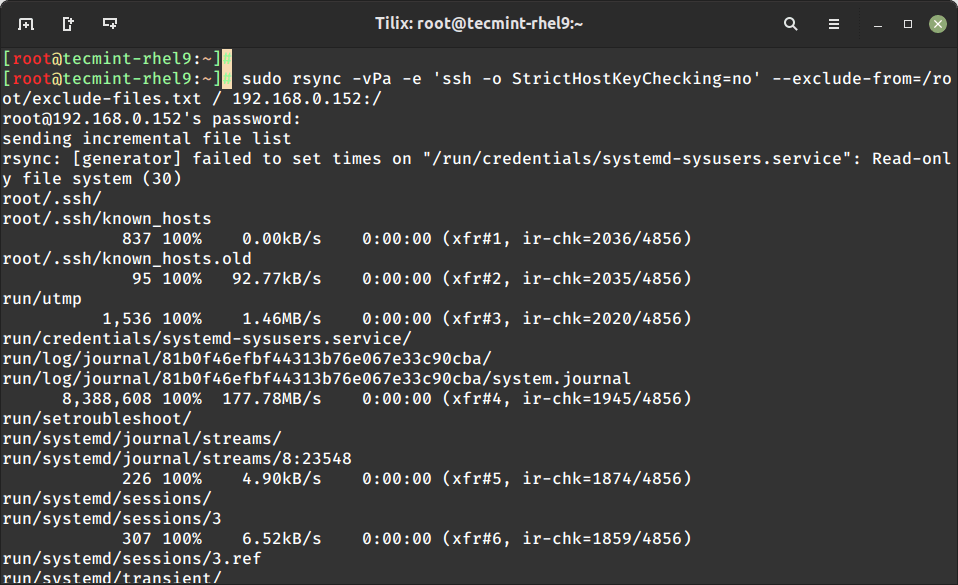
Task: Click the 'sending incremental file list' line
Action: [x=147, y=139]
